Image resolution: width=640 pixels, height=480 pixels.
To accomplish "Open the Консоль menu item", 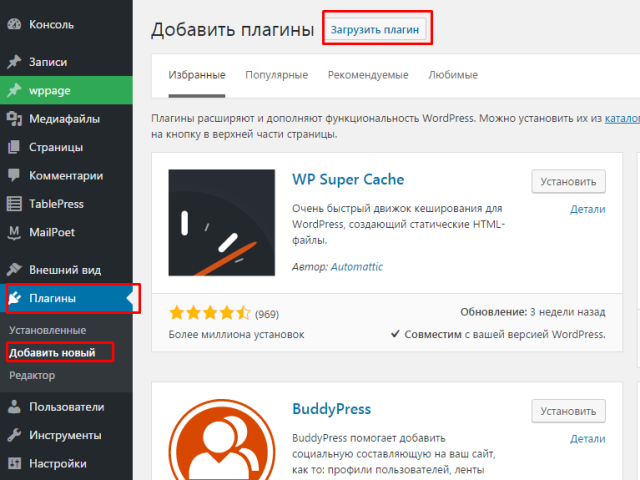I will (51, 24).
